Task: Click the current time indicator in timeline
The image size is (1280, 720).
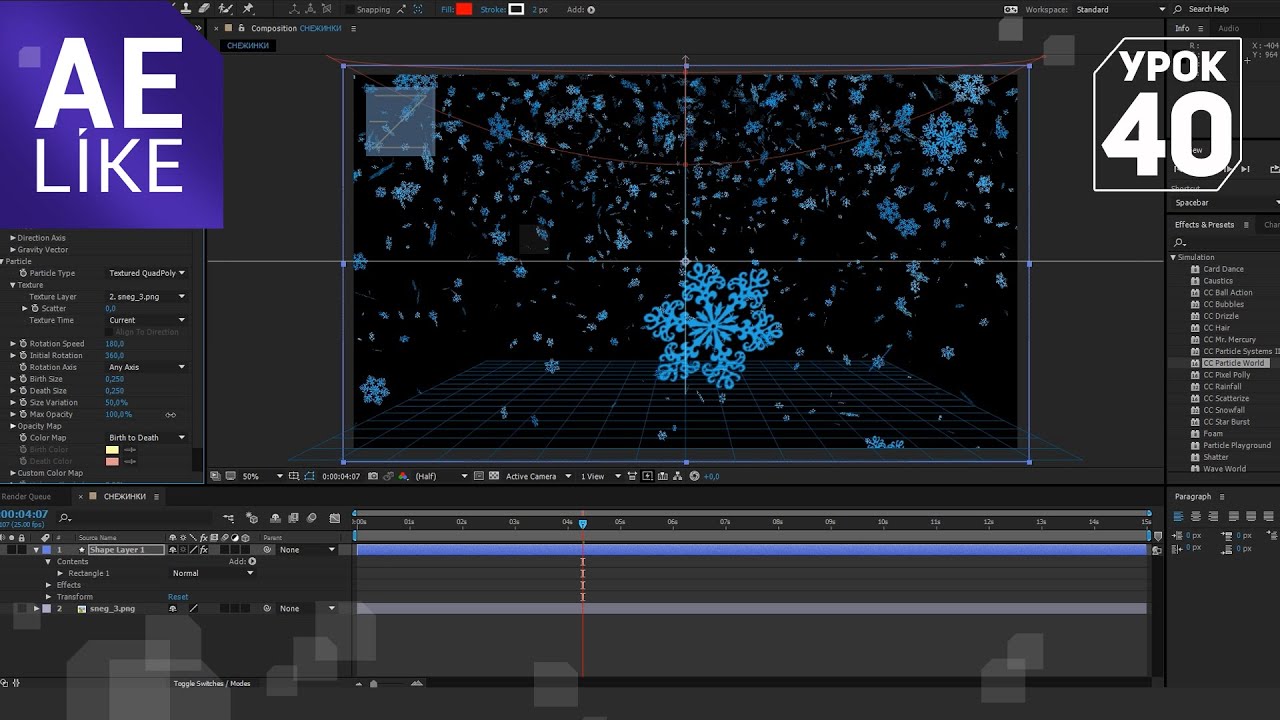Action: pos(583,523)
